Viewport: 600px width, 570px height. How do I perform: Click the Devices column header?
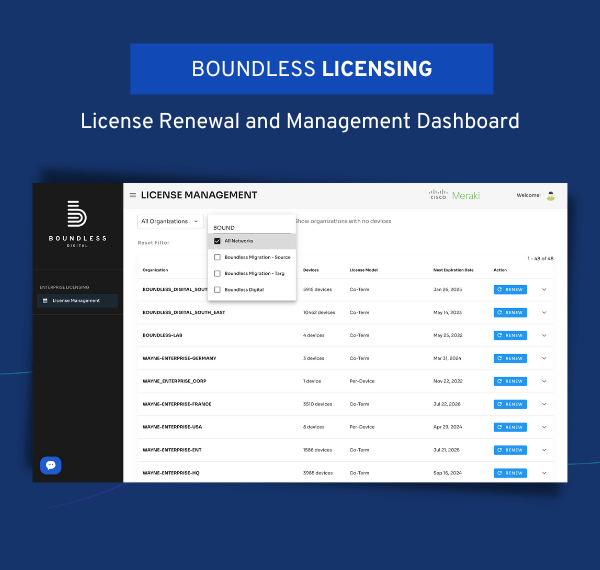(x=311, y=270)
